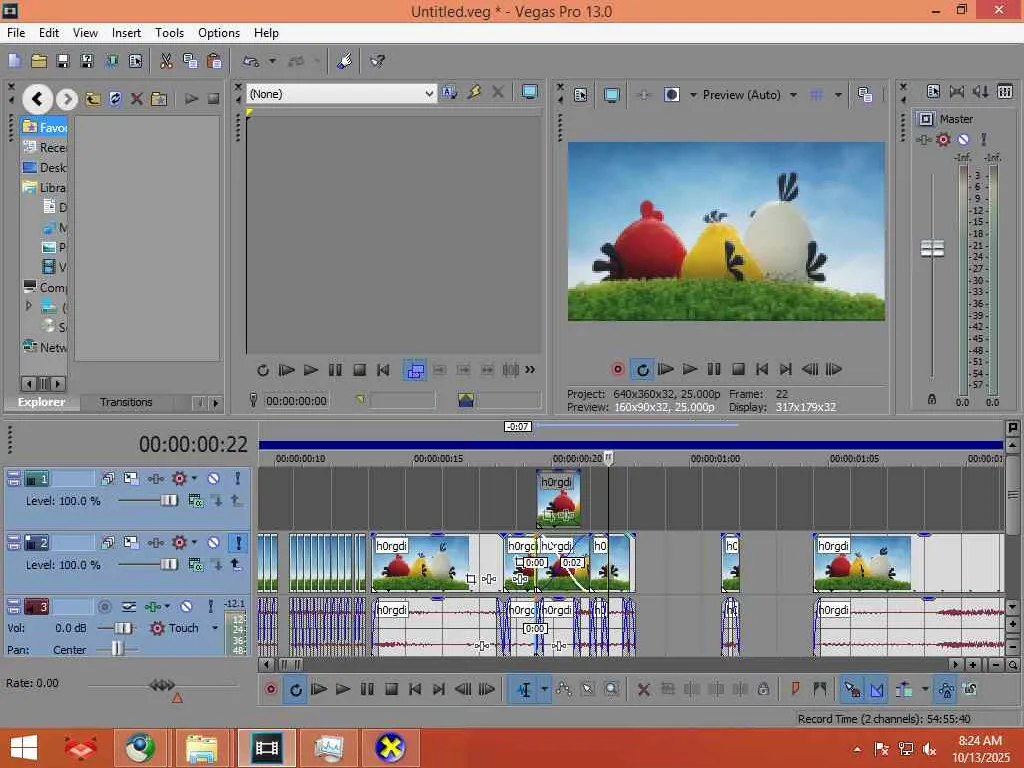Mute video track 2
This screenshot has width=1024, height=768.
click(213, 543)
